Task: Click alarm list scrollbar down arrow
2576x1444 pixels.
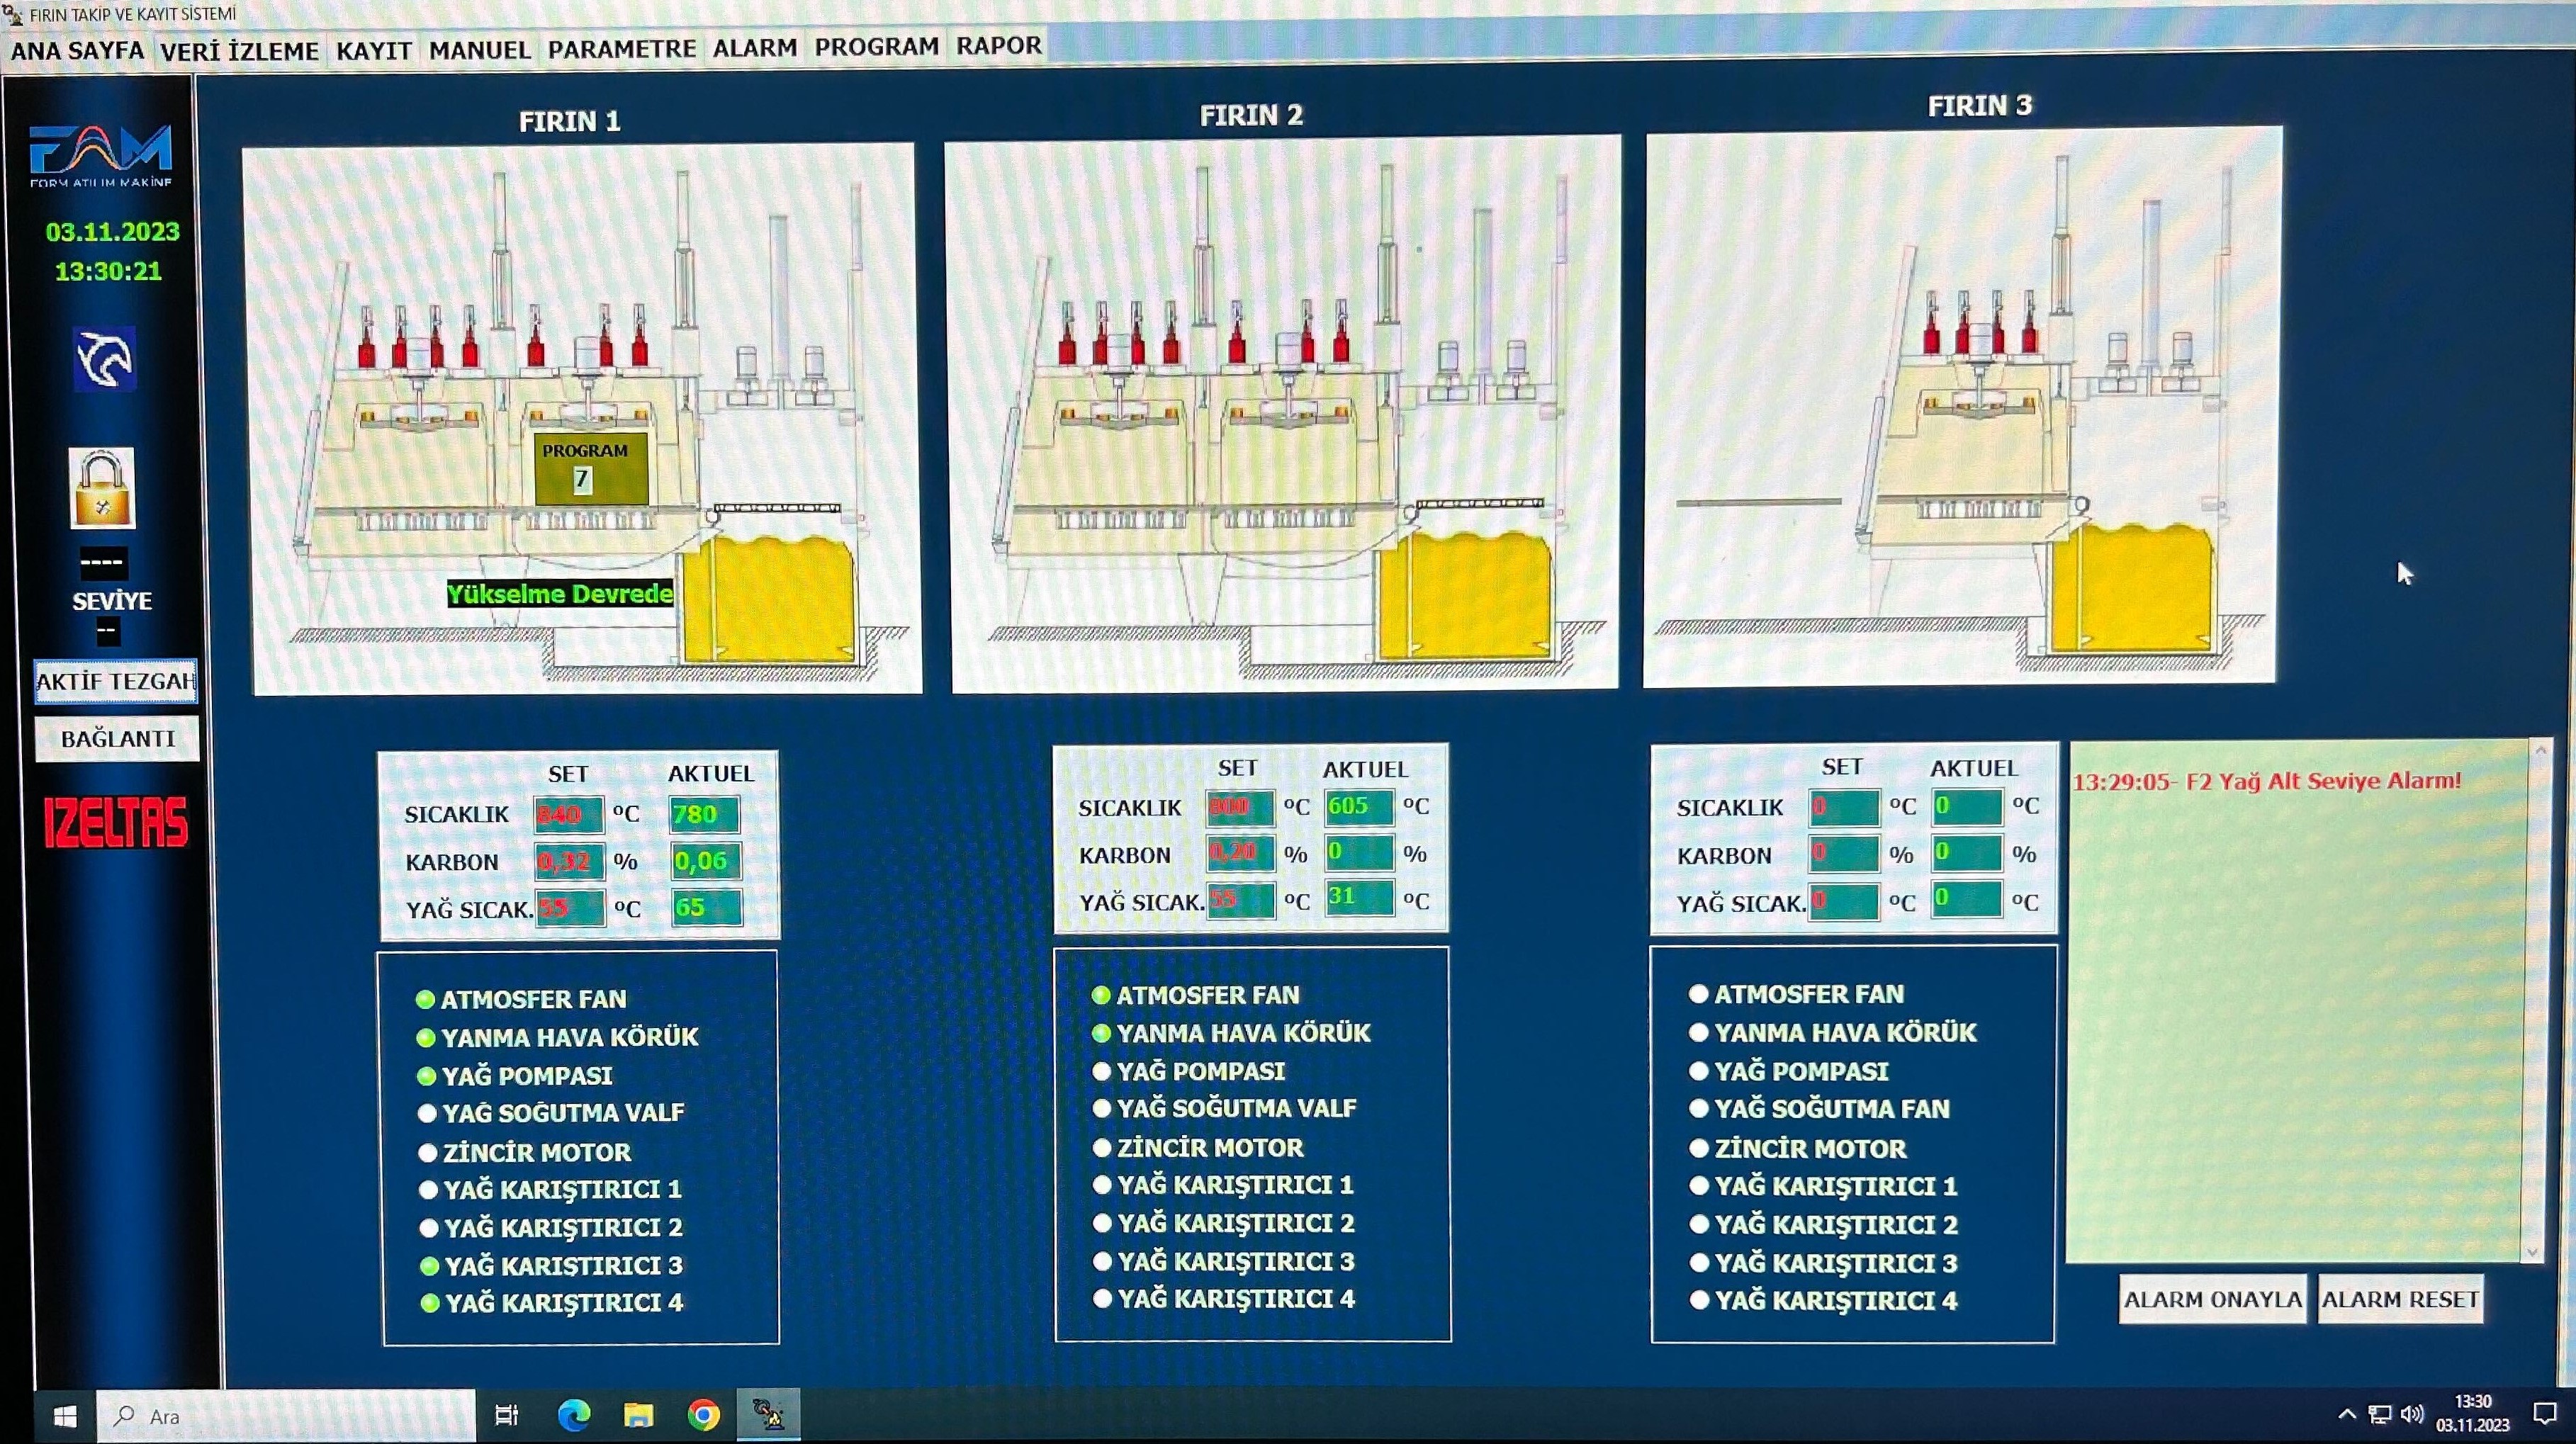Action: tap(2532, 1251)
